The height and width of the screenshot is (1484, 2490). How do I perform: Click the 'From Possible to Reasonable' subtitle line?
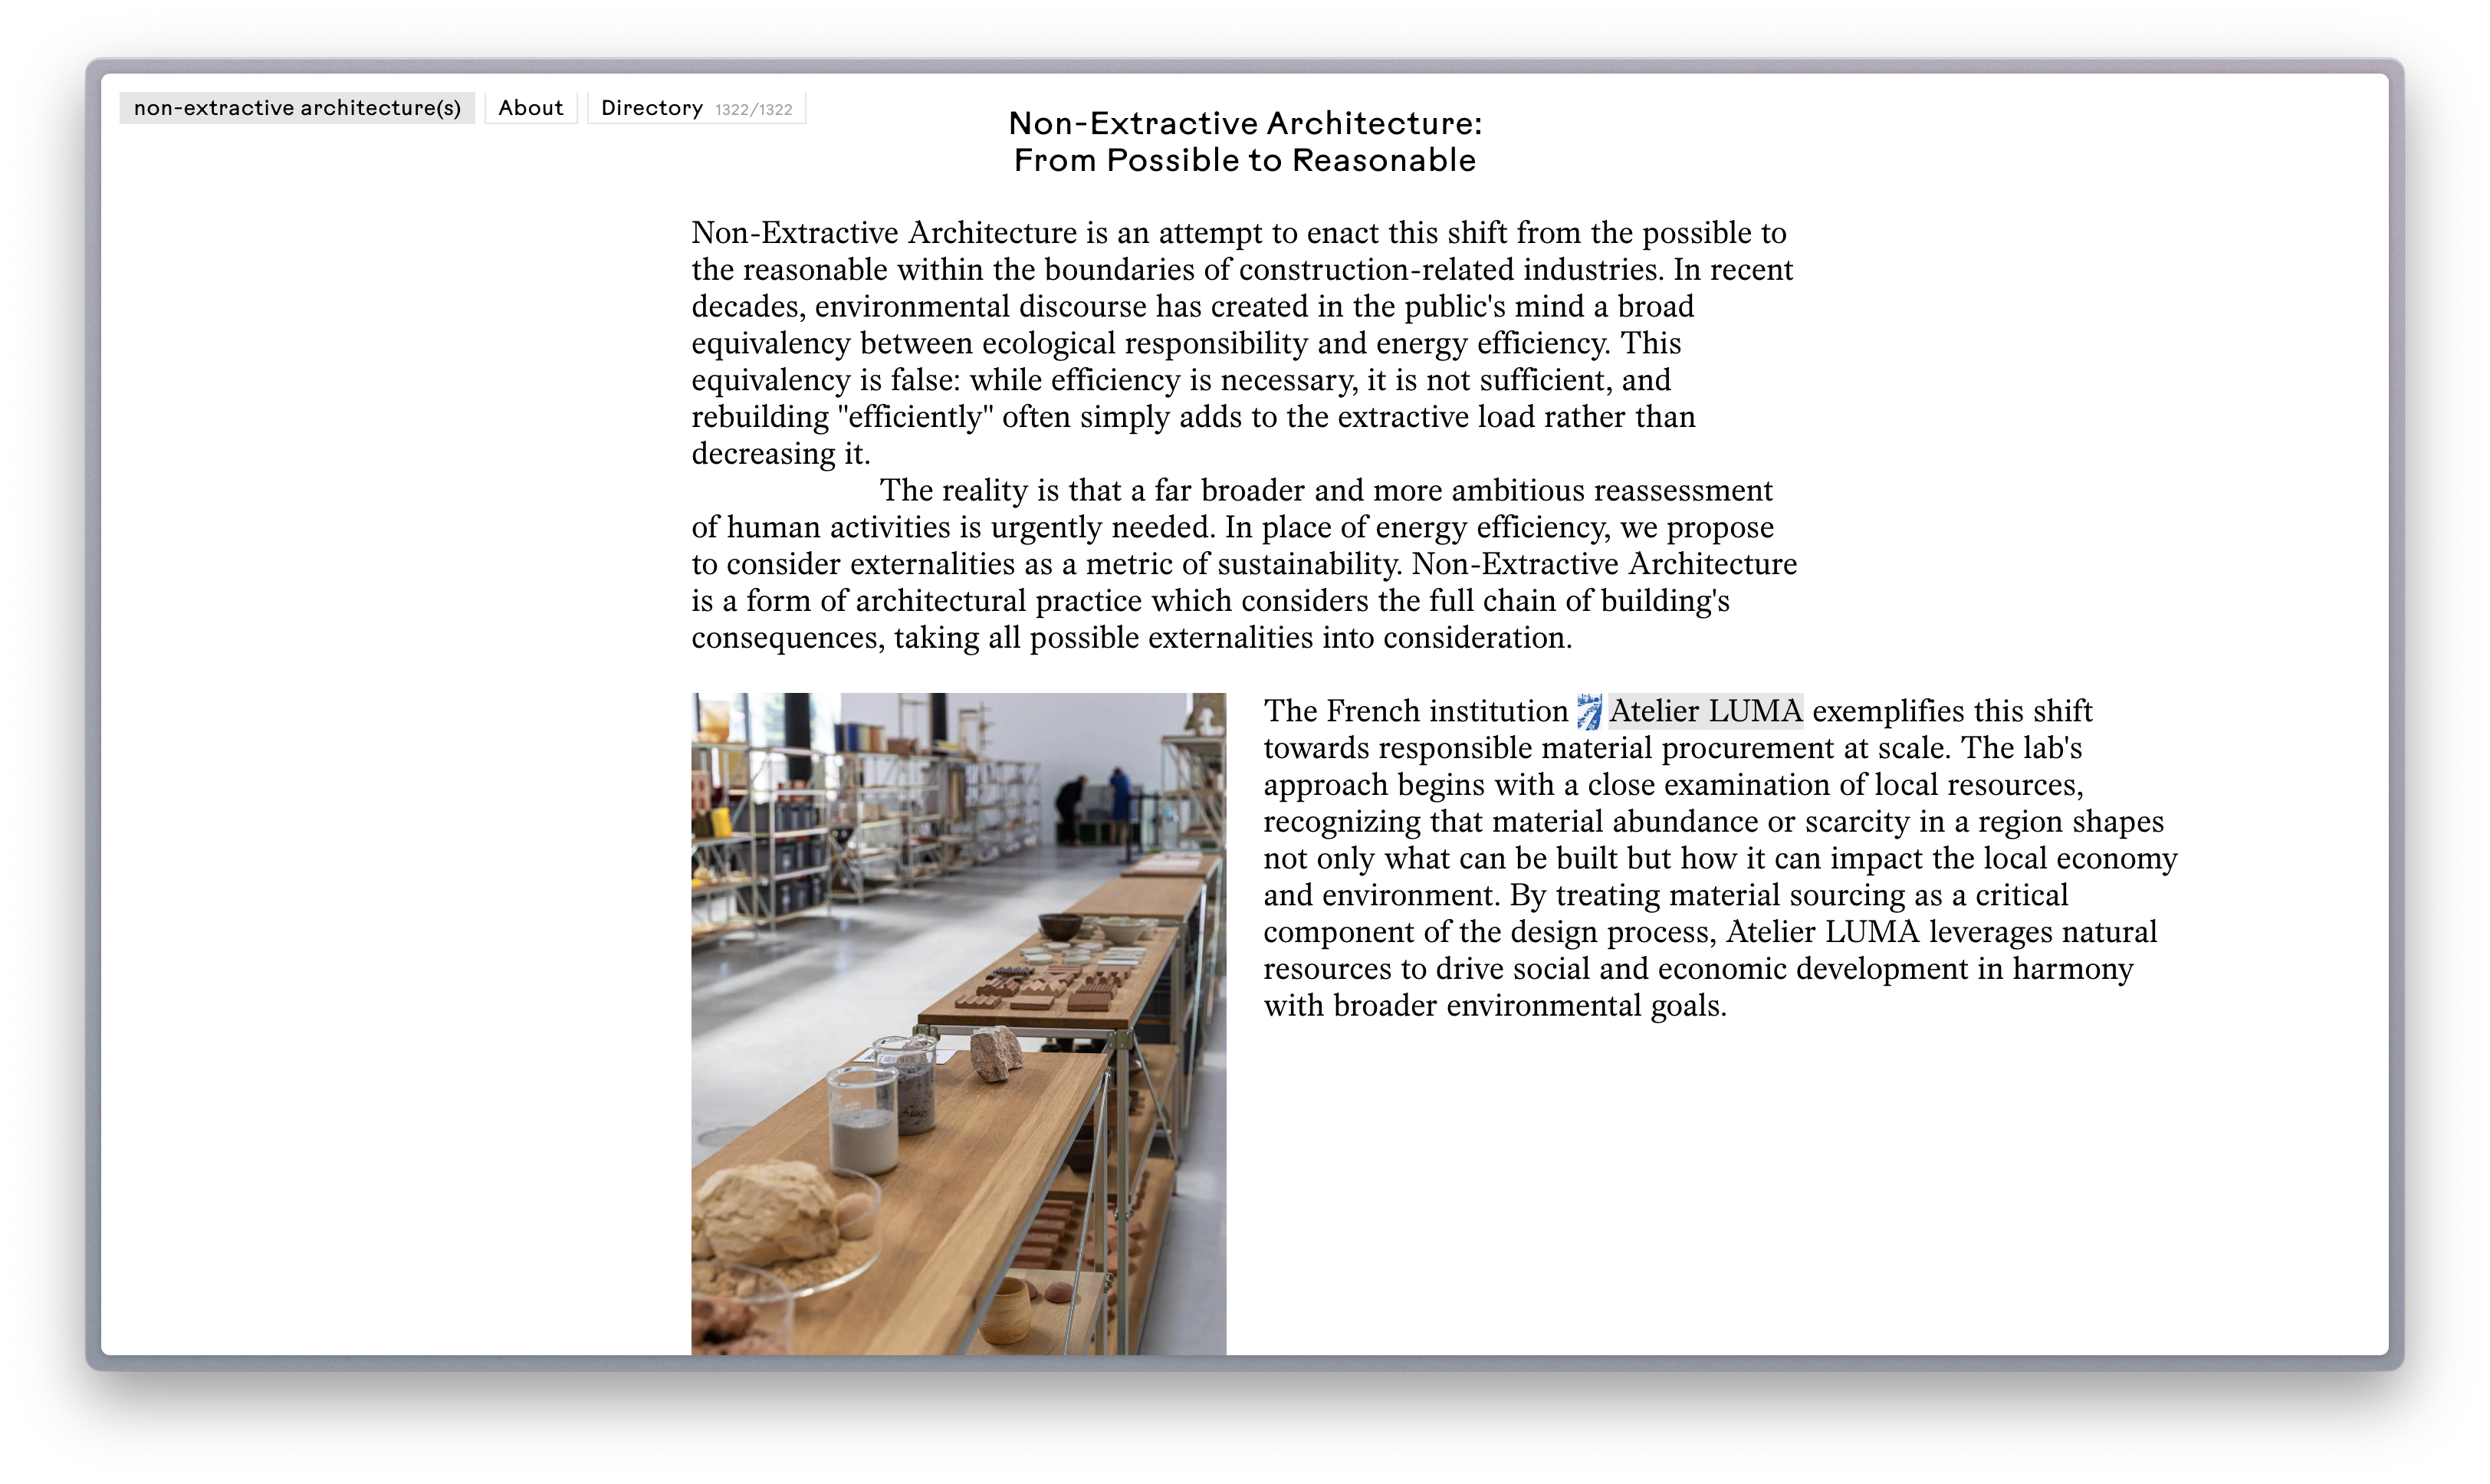(1244, 160)
